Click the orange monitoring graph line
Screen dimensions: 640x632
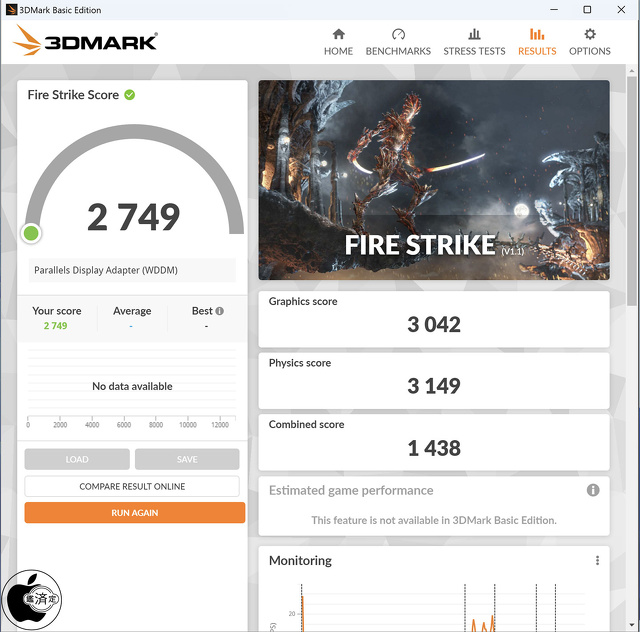point(483,625)
